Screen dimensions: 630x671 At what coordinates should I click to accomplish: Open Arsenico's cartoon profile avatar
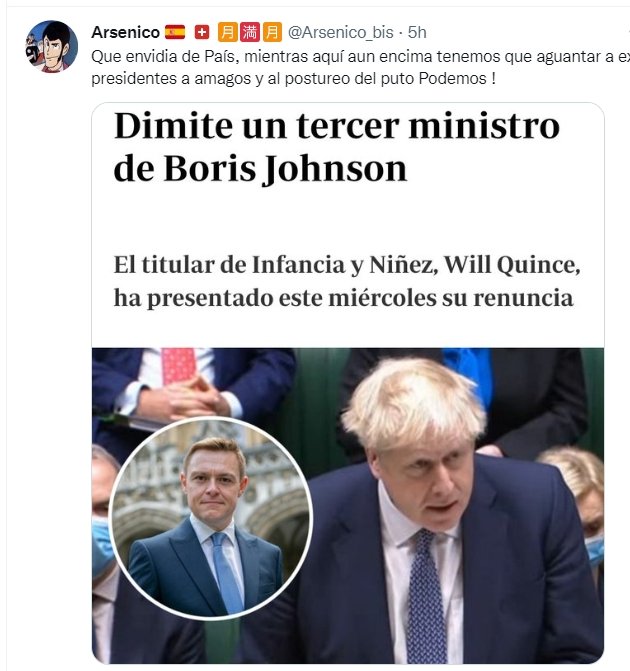(x=52, y=46)
